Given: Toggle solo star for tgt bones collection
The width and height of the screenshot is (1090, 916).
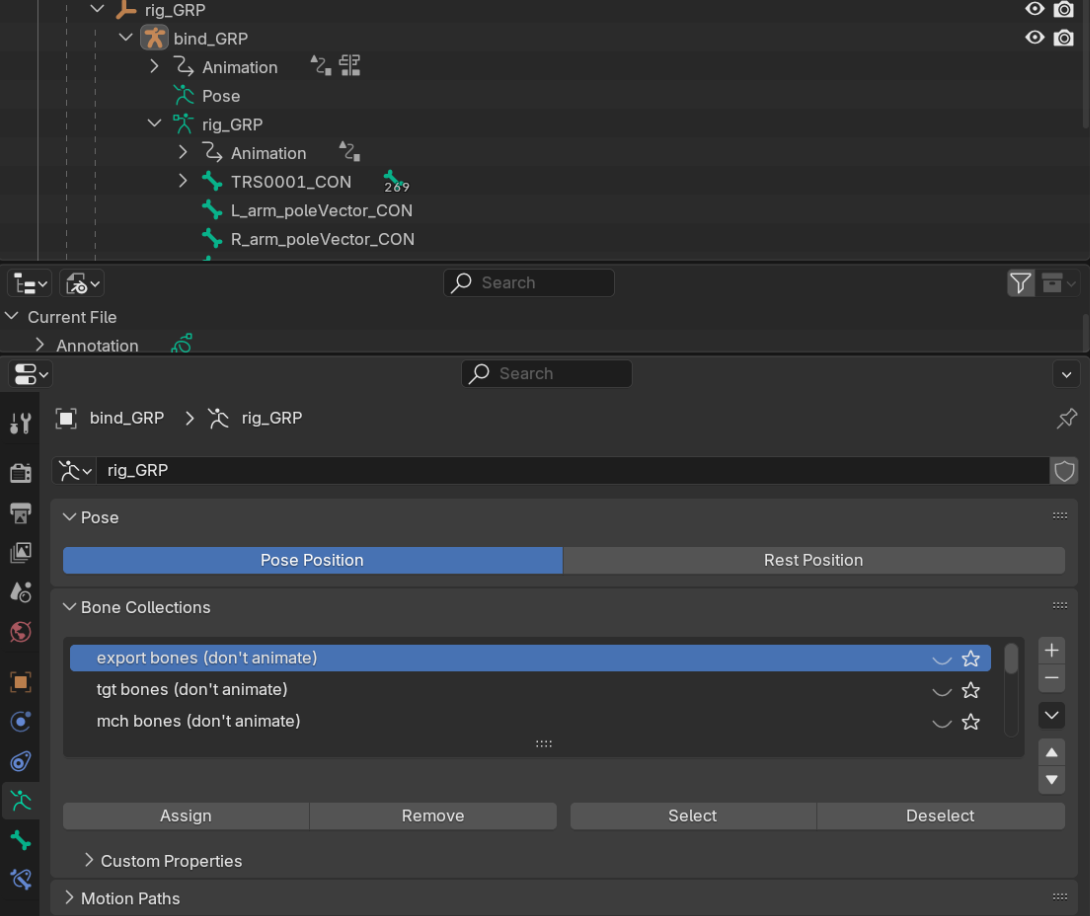Looking at the screenshot, I should pos(970,691).
